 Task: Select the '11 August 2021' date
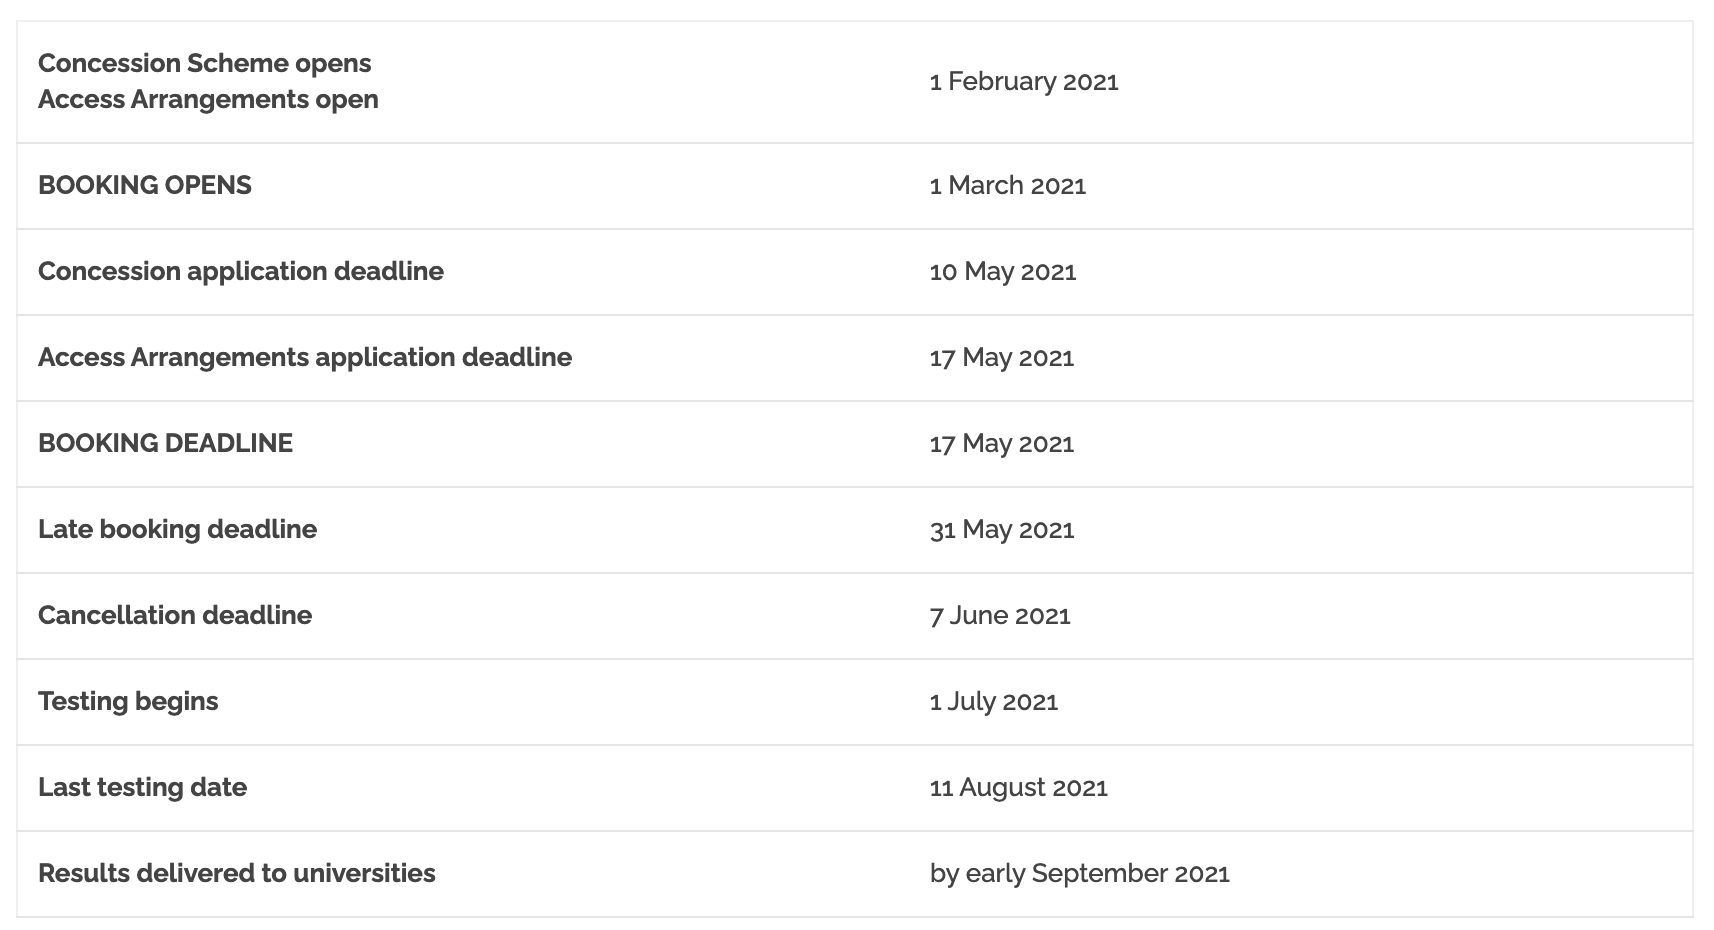[1018, 787]
